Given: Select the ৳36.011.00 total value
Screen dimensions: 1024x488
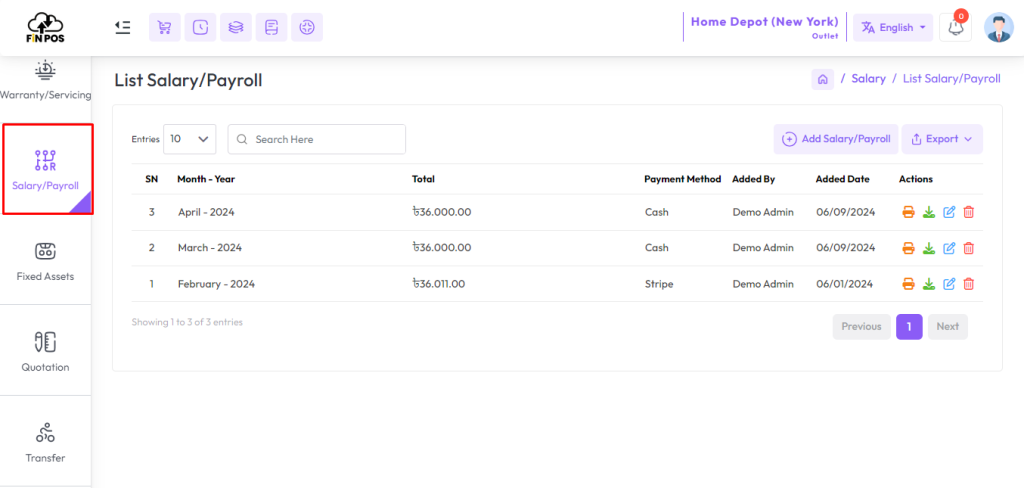Looking at the screenshot, I should click(x=438, y=284).
